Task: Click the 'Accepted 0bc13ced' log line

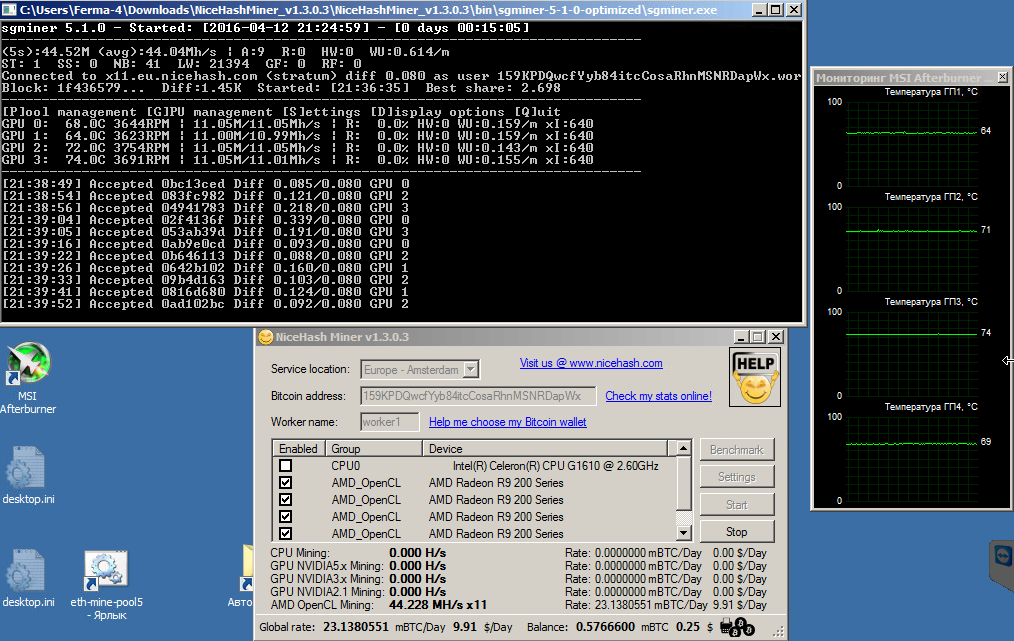Action: click(206, 184)
